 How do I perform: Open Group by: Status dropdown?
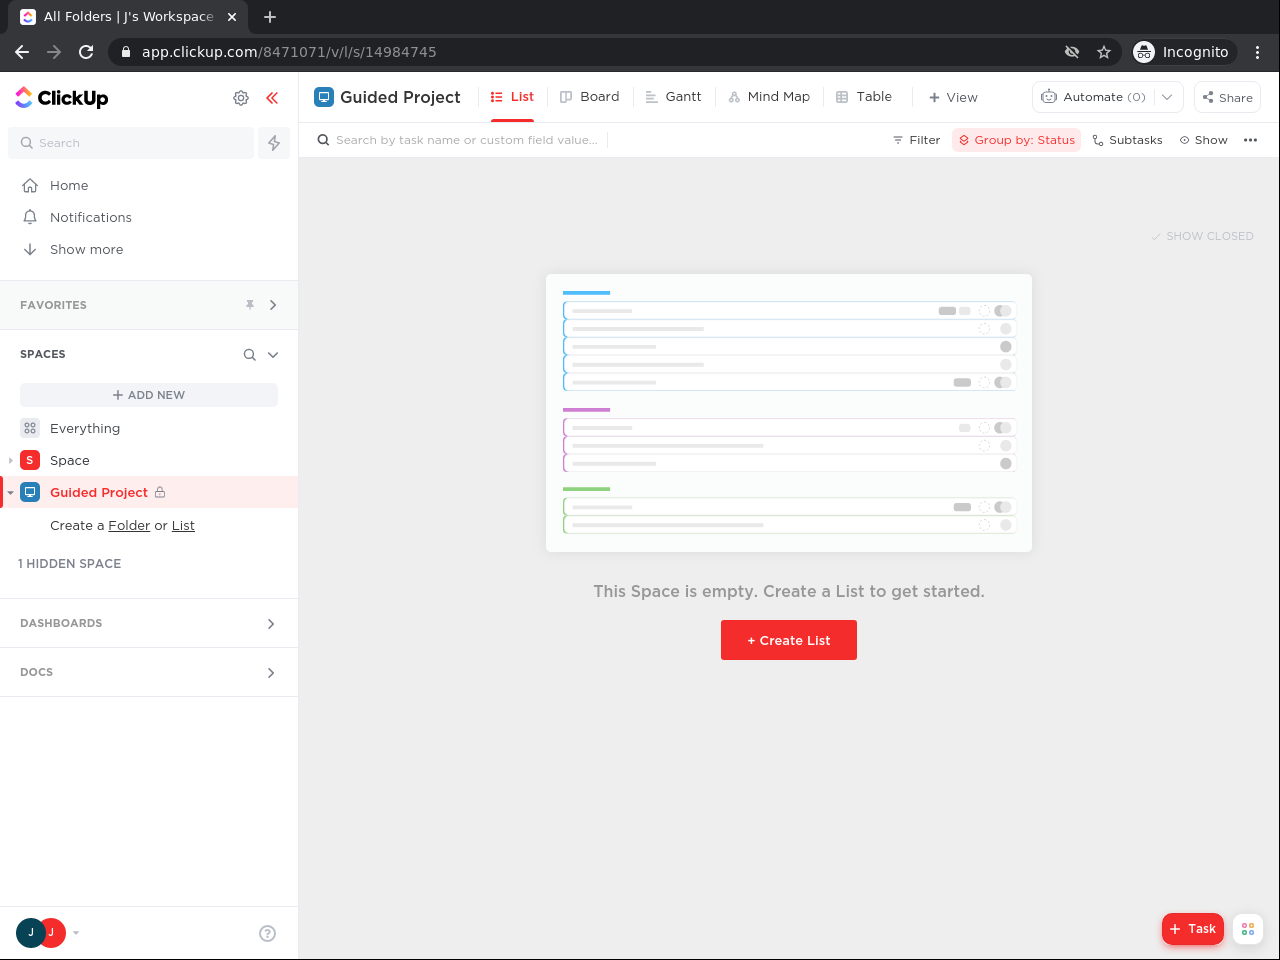pyautogui.click(x=1017, y=140)
